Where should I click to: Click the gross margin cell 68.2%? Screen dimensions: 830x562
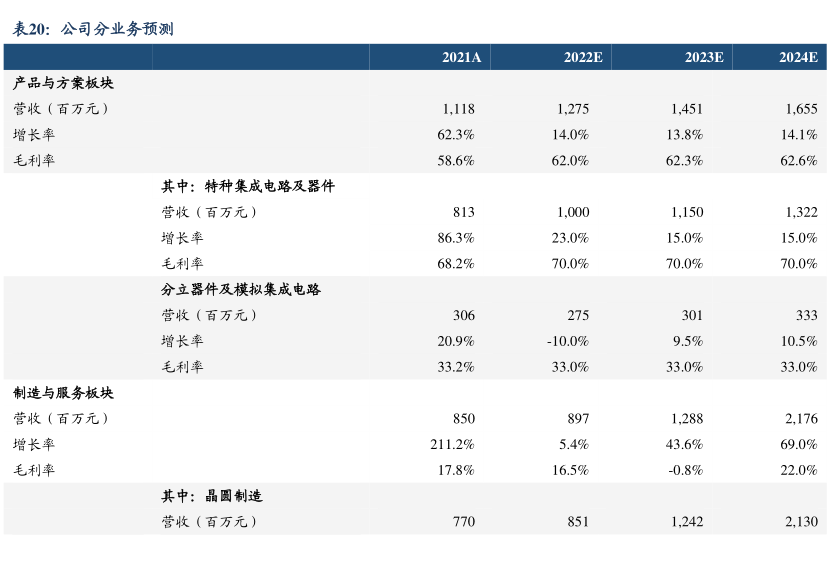pos(456,264)
